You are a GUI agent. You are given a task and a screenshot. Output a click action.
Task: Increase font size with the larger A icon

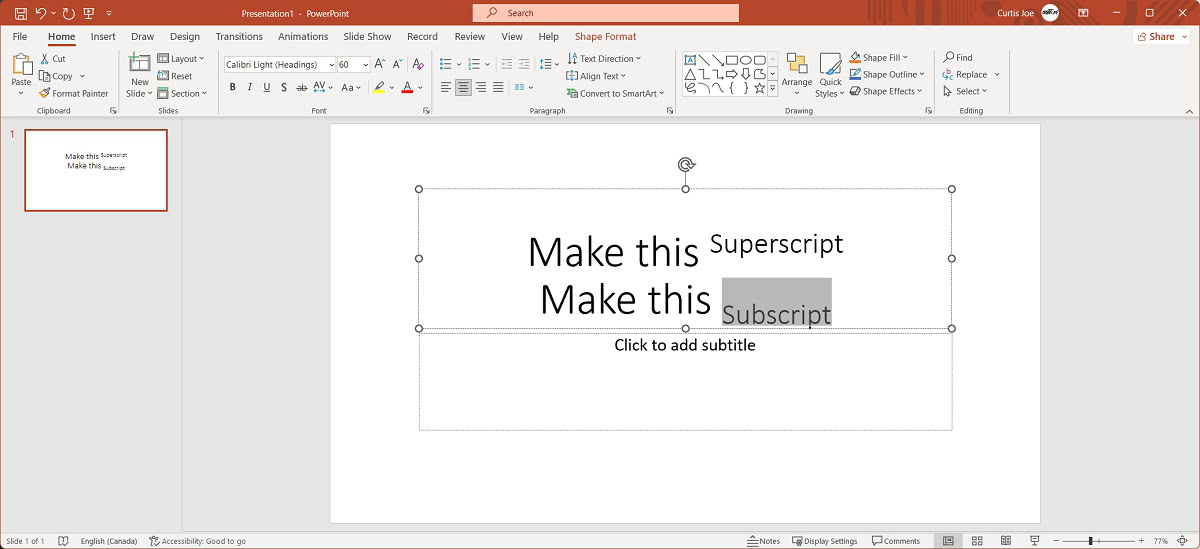coord(379,64)
